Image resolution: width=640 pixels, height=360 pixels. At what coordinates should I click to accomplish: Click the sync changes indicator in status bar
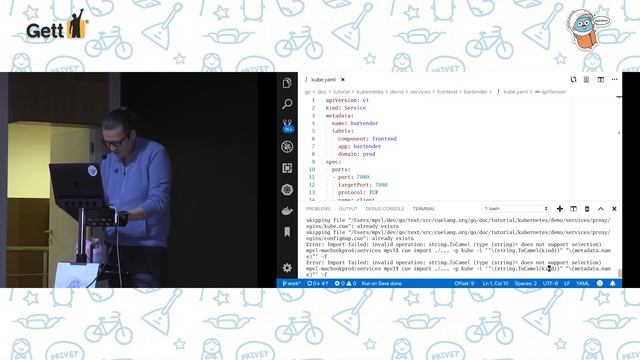[318, 283]
